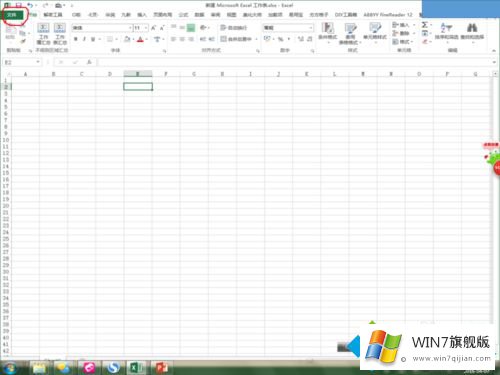Image resolution: width=500 pixels, height=375 pixels.
Task: Click the Borders icon
Action: (x=110, y=39)
